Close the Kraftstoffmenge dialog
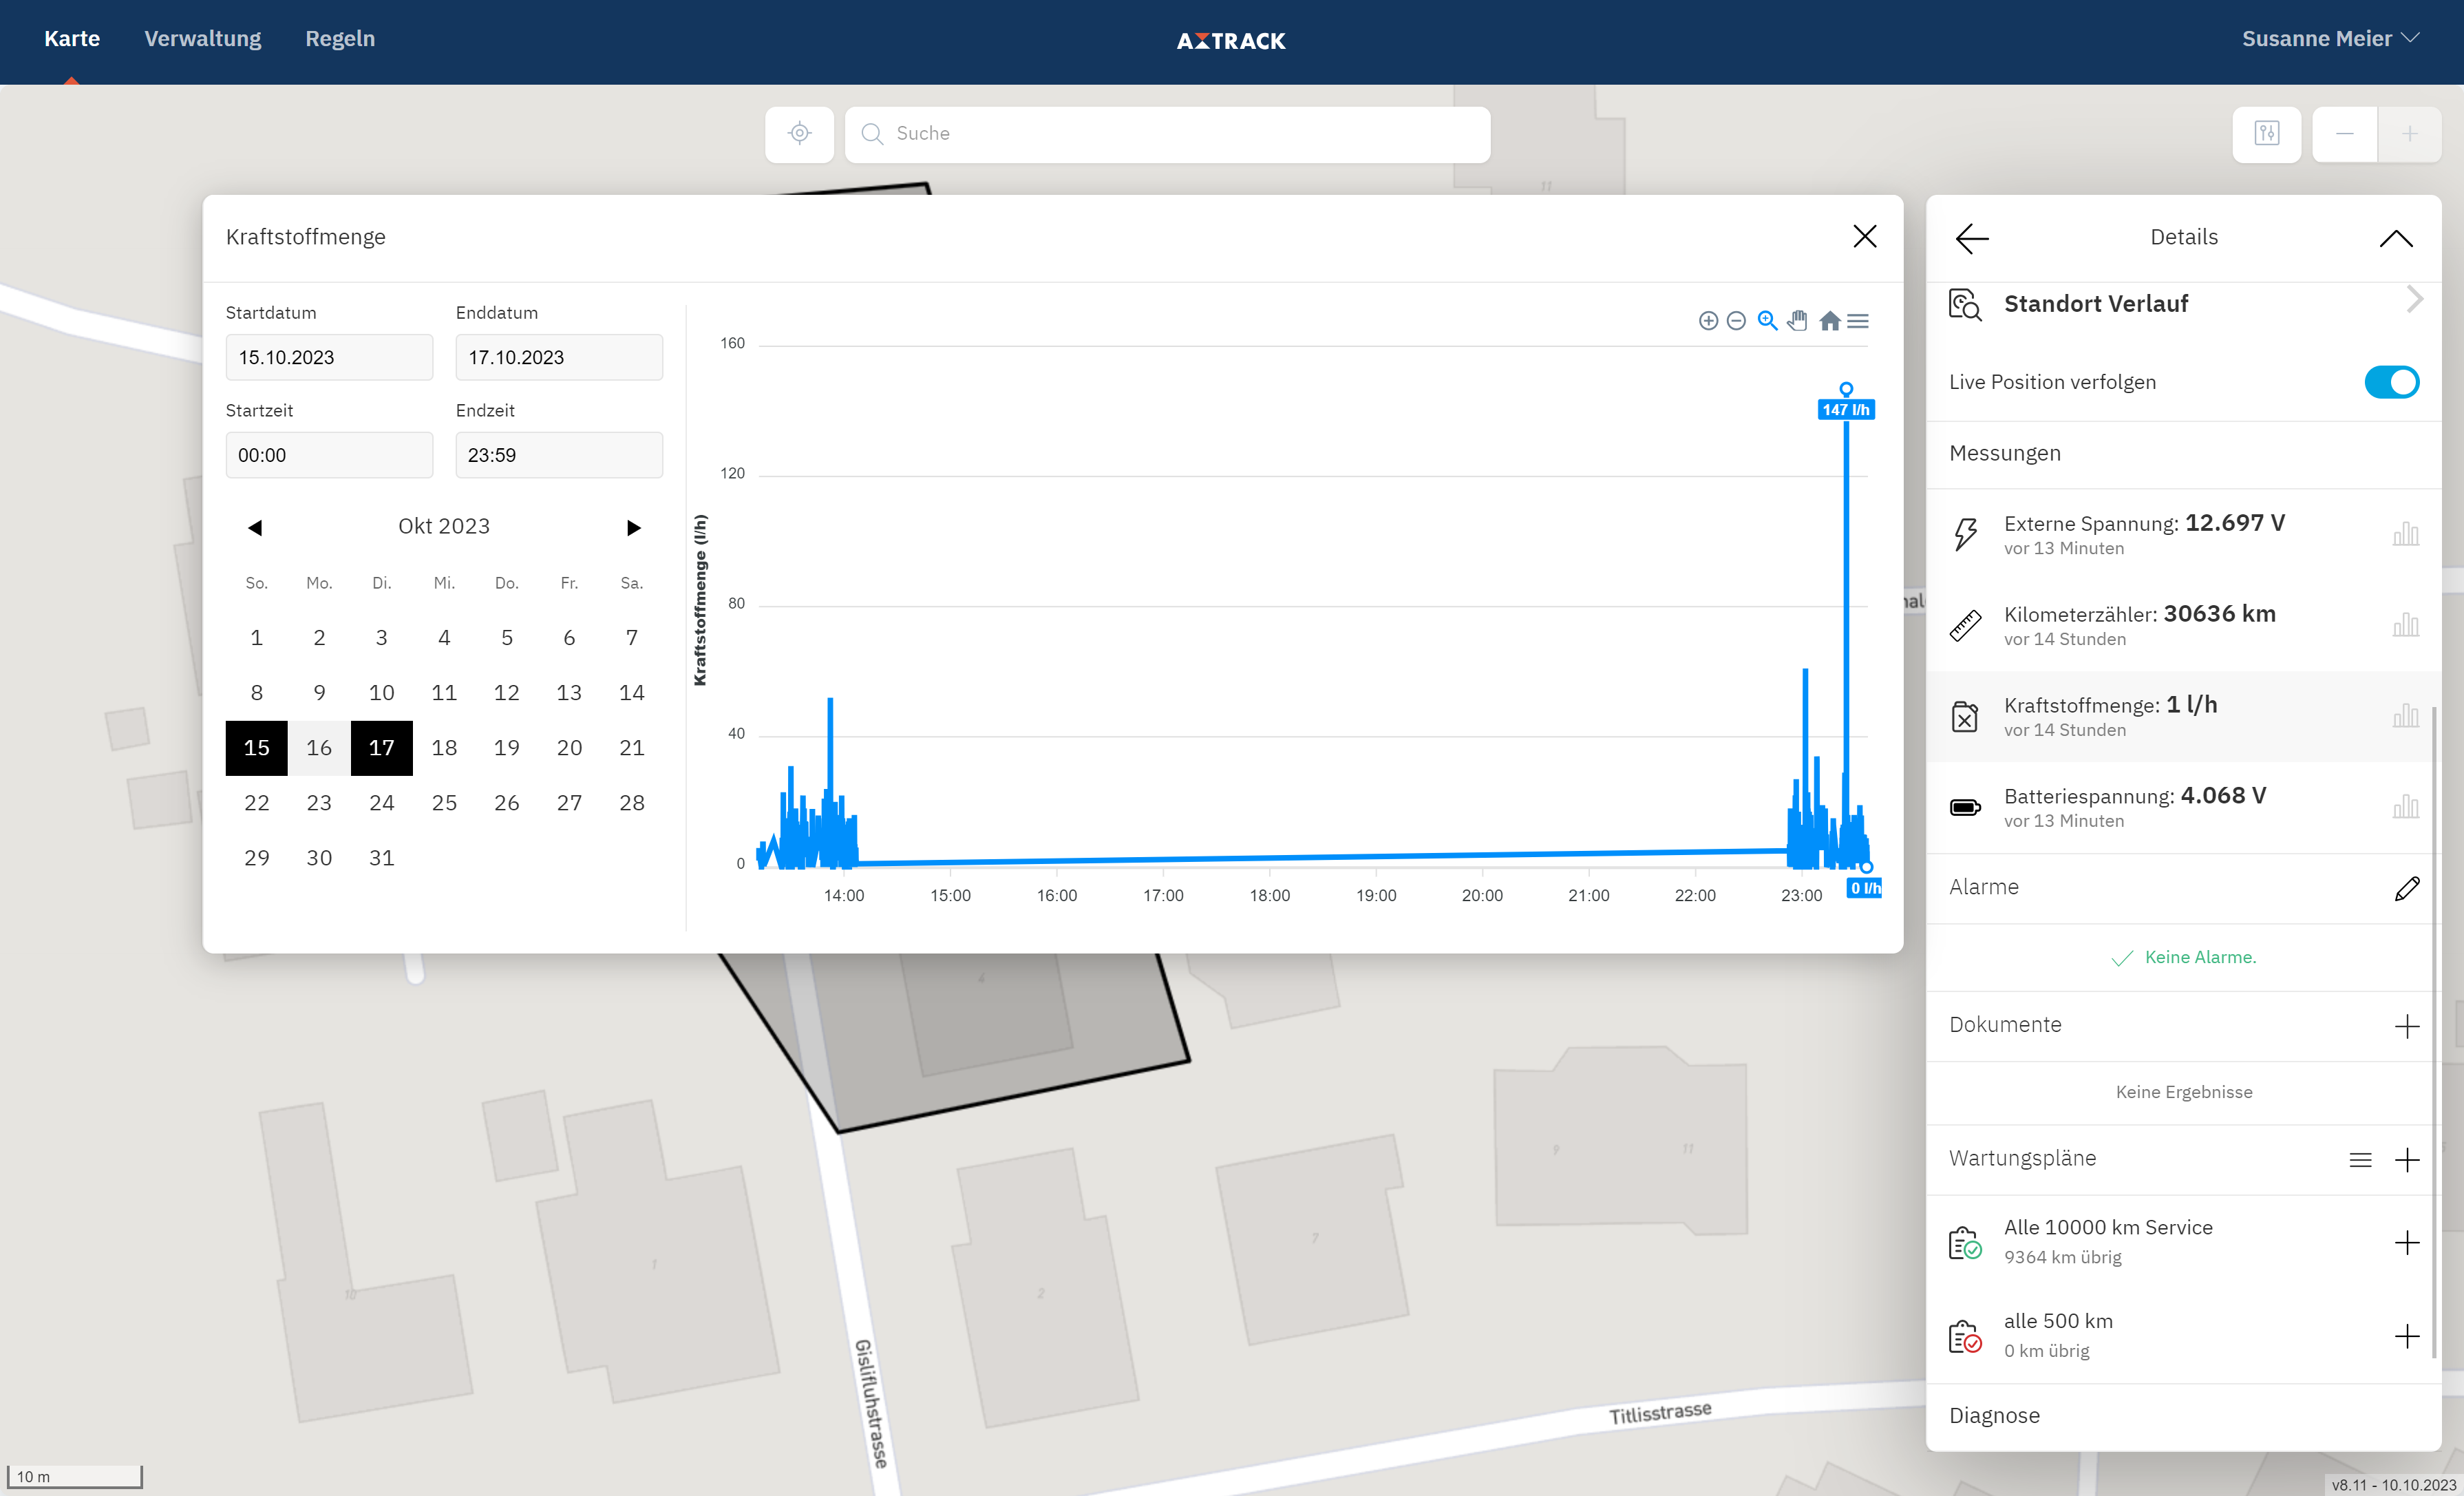Image resolution: width=2464 pixels, height=1496 pixels. pos(1864,236)
